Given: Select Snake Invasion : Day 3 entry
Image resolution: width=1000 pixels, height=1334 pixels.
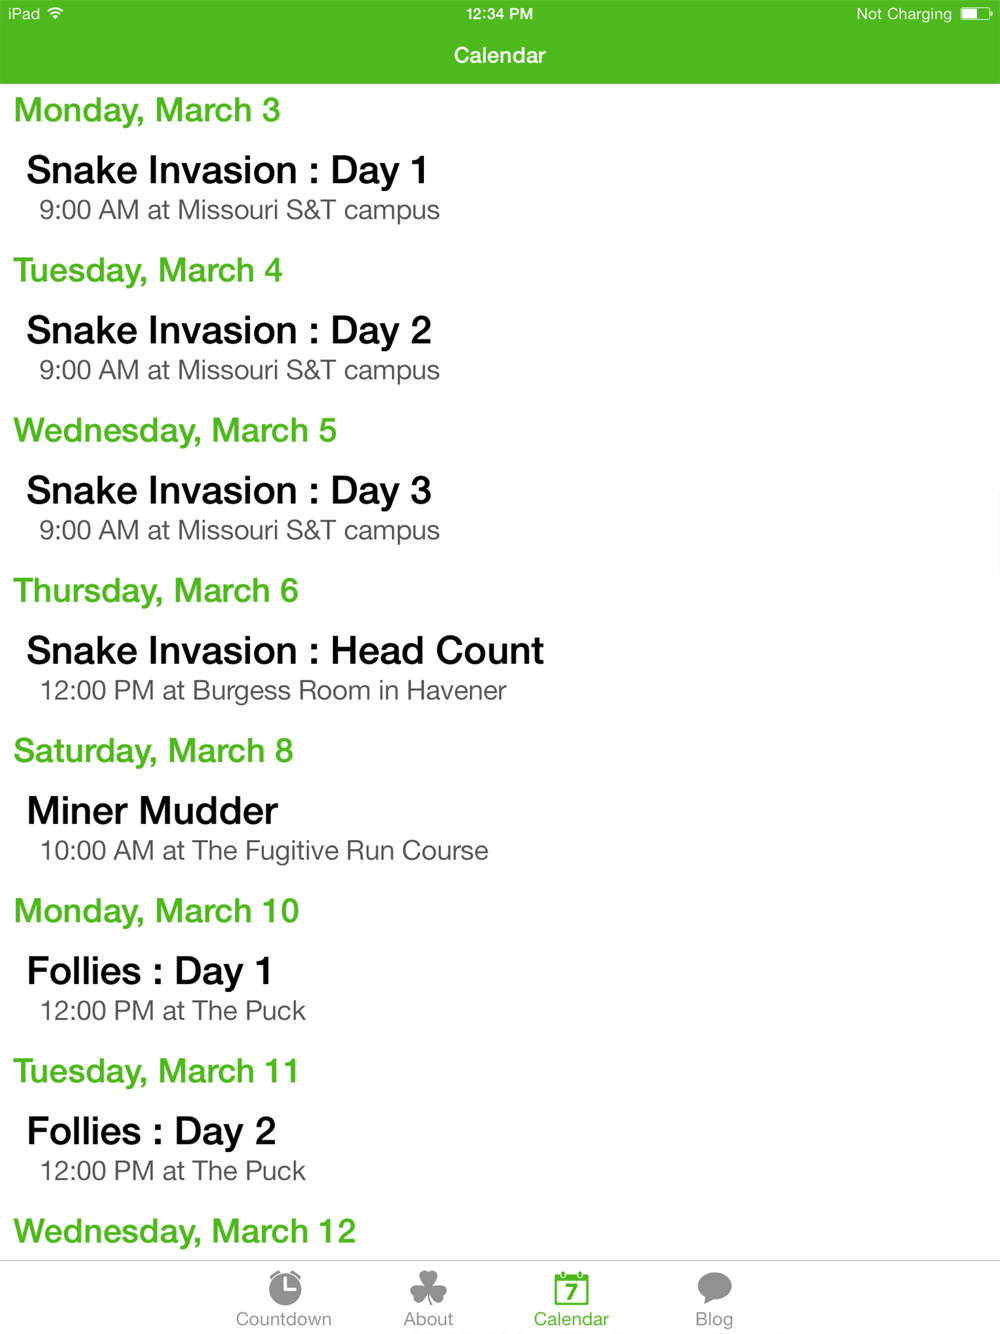Looking at the screenshot, I should 500,508.
